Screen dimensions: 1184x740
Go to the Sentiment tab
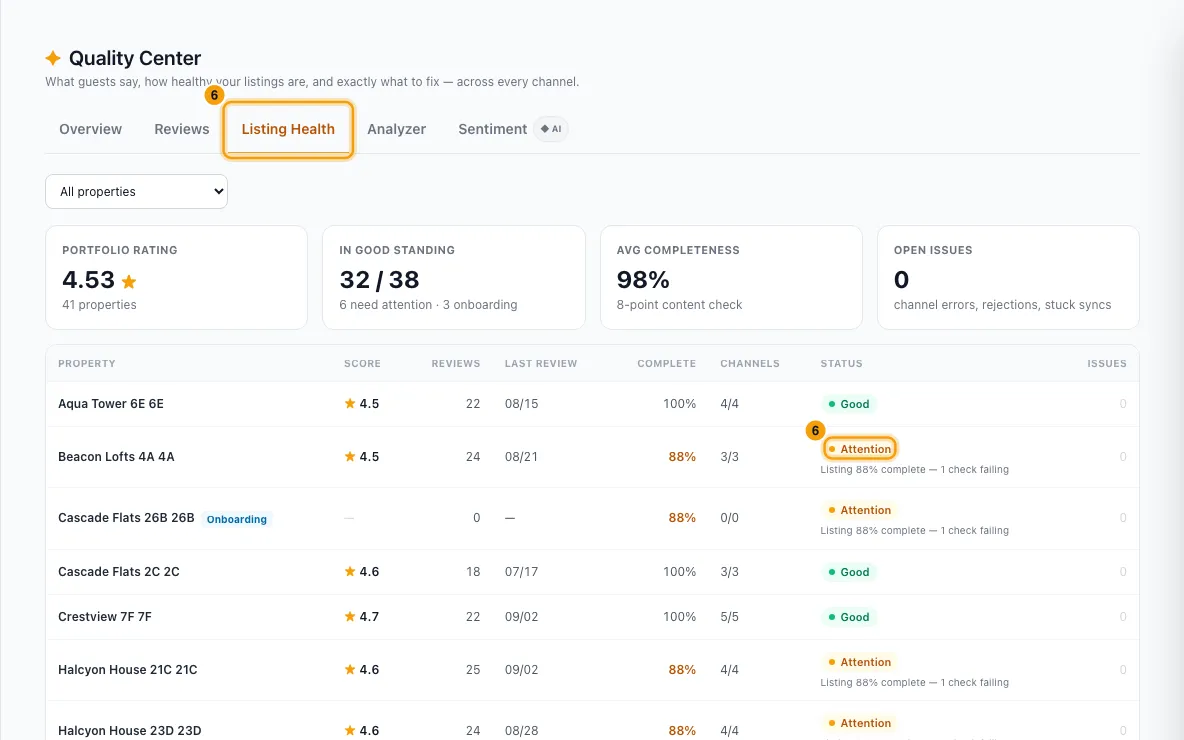tap(492, 129)
